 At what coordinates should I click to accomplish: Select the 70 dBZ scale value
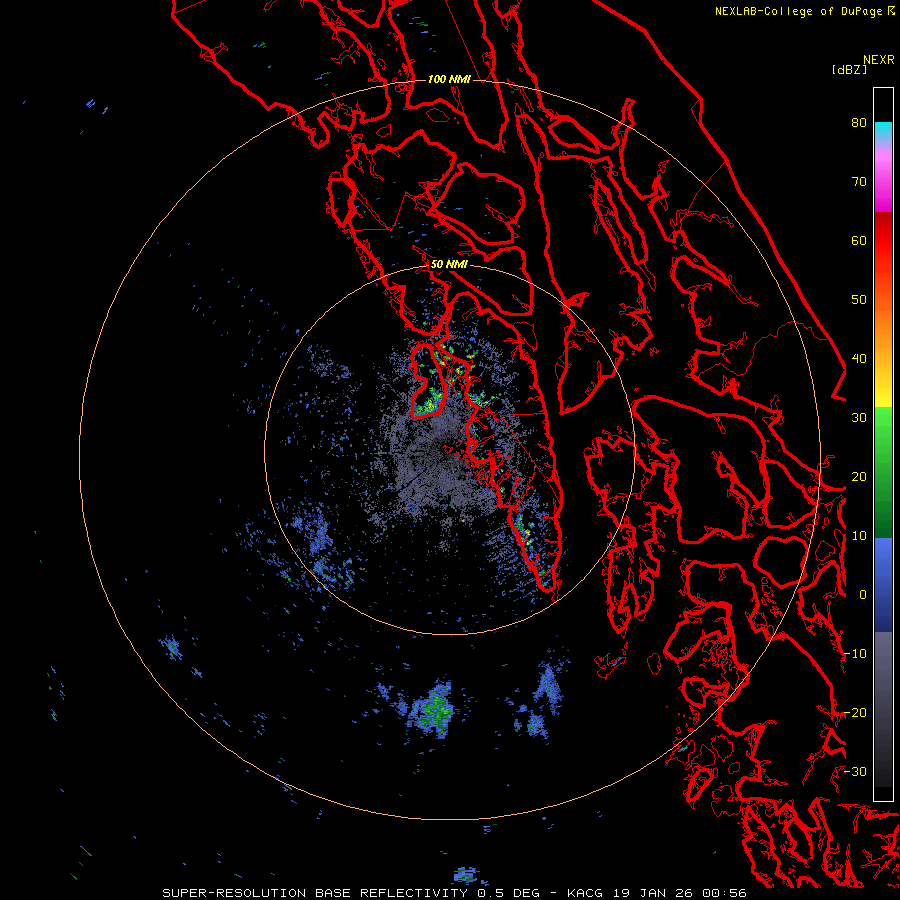859,182
